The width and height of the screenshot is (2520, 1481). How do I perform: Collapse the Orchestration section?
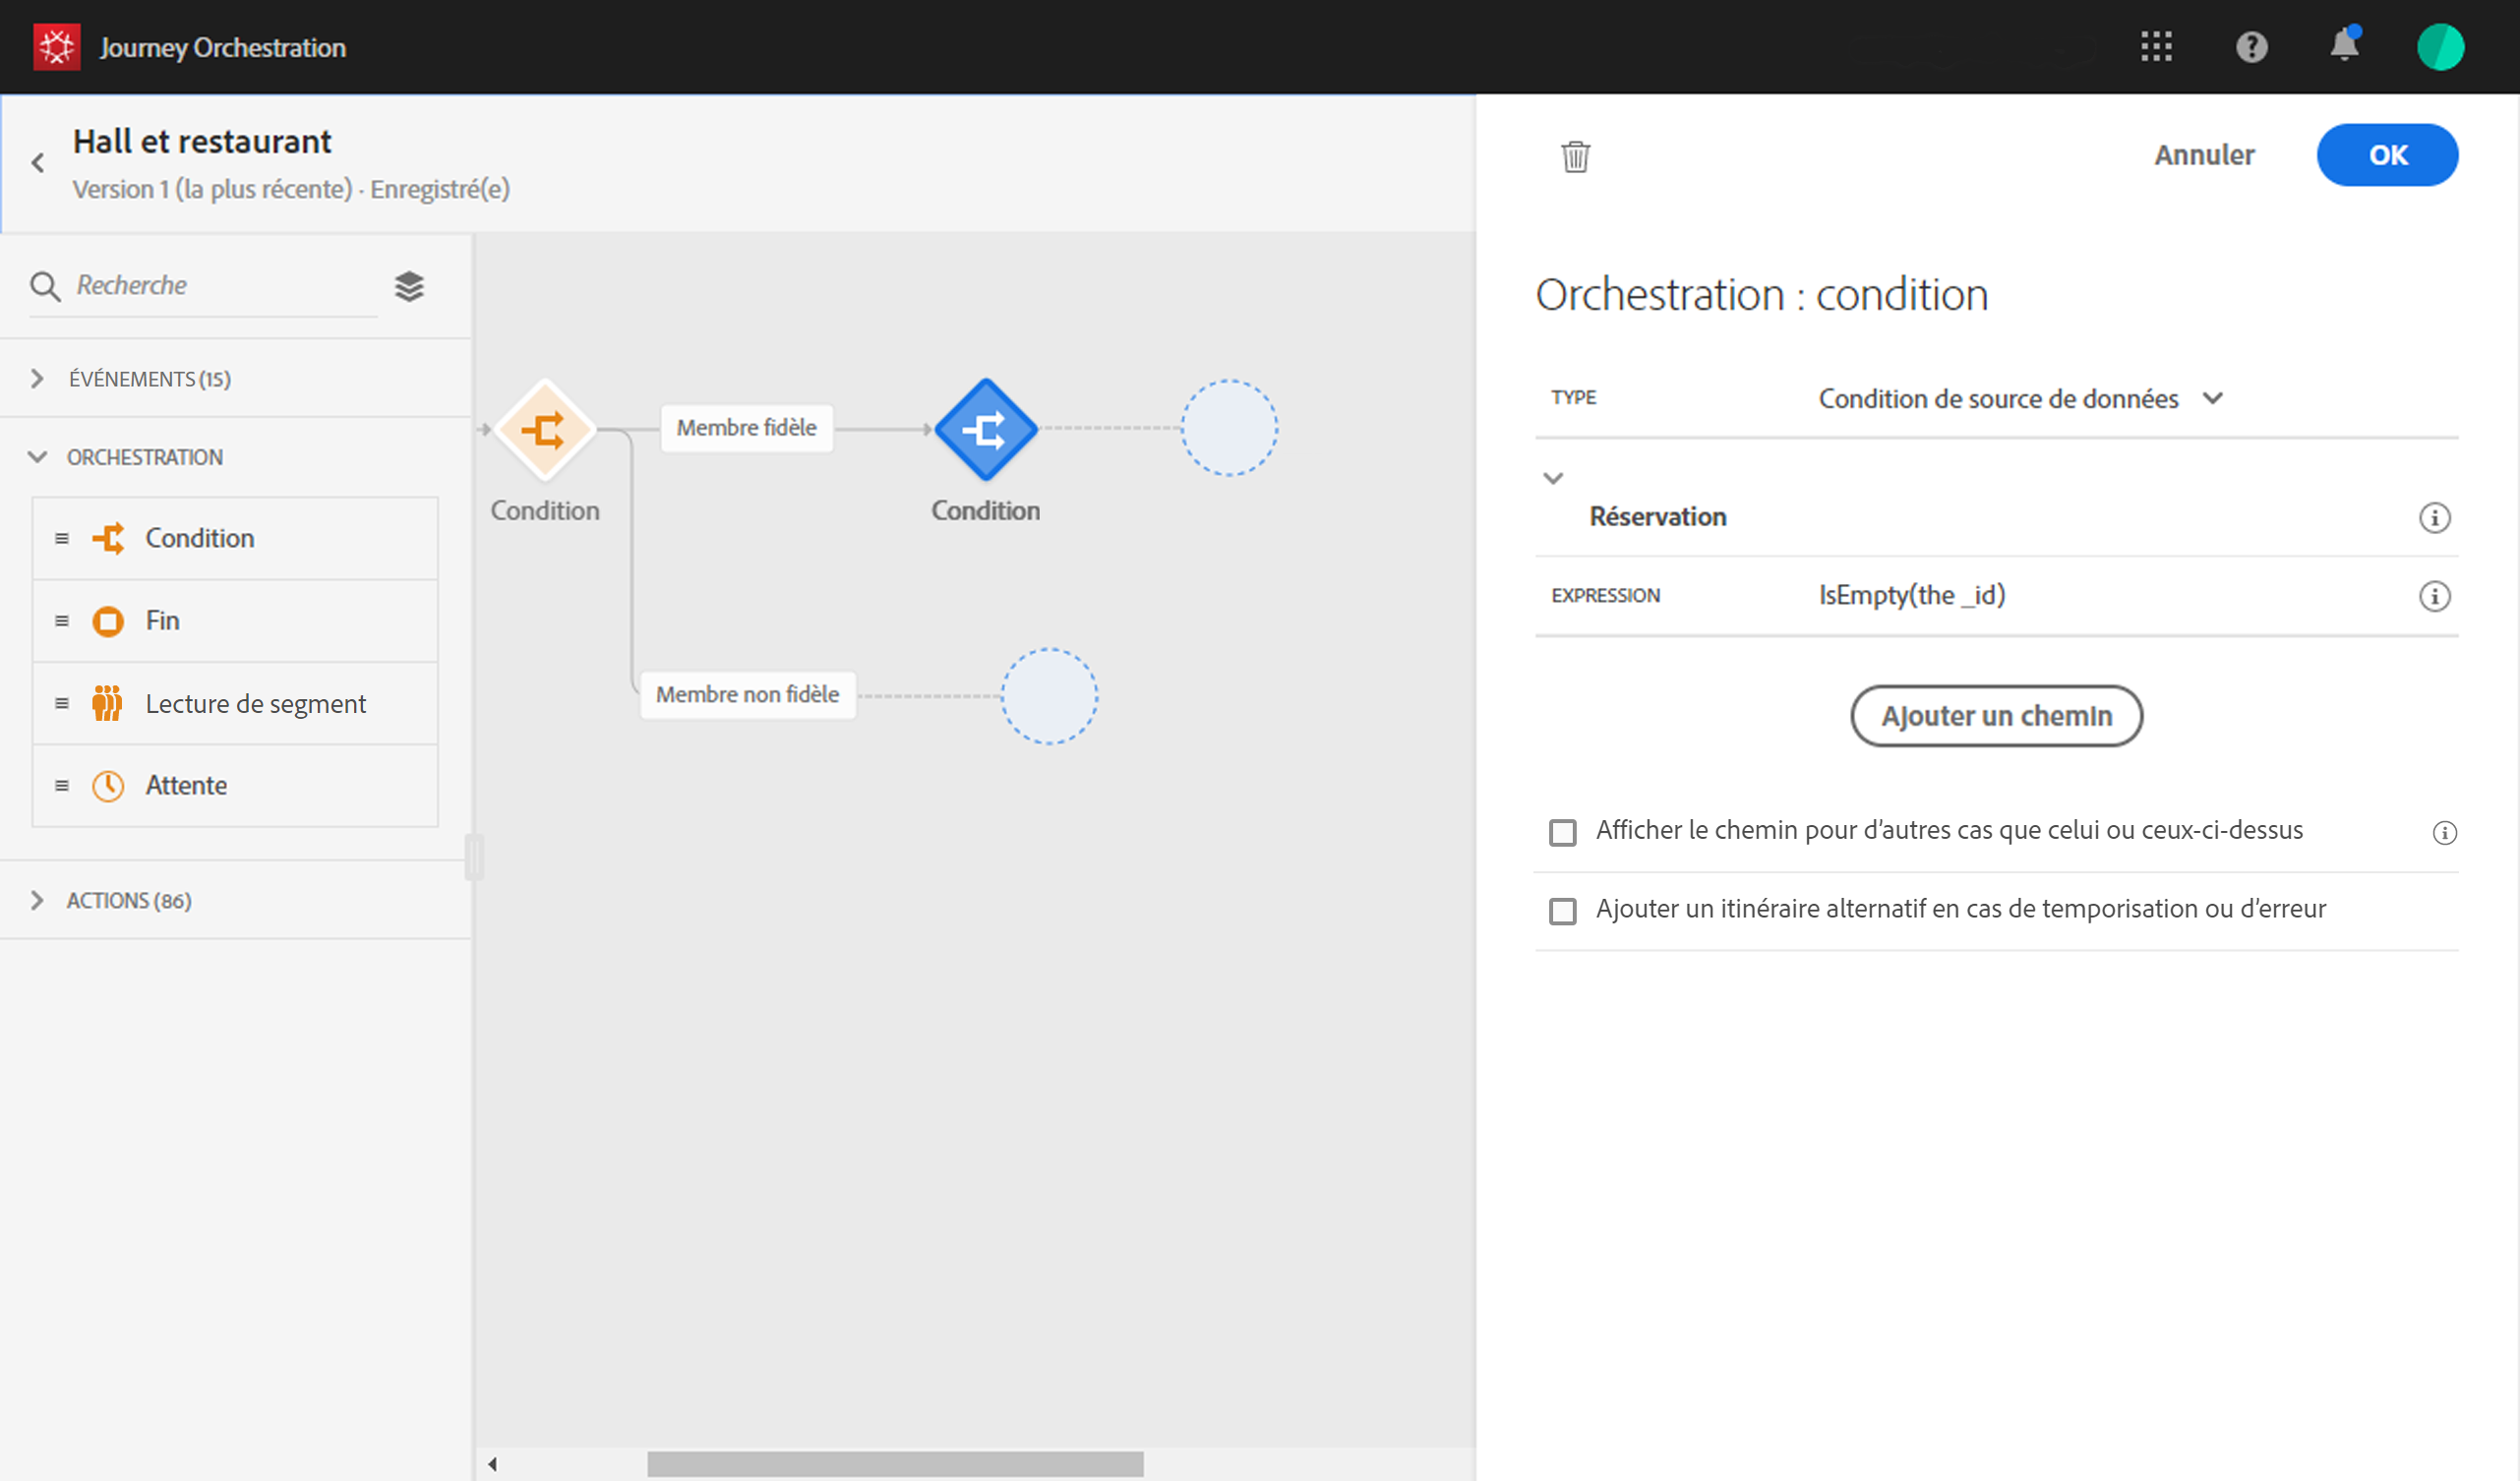37,457
